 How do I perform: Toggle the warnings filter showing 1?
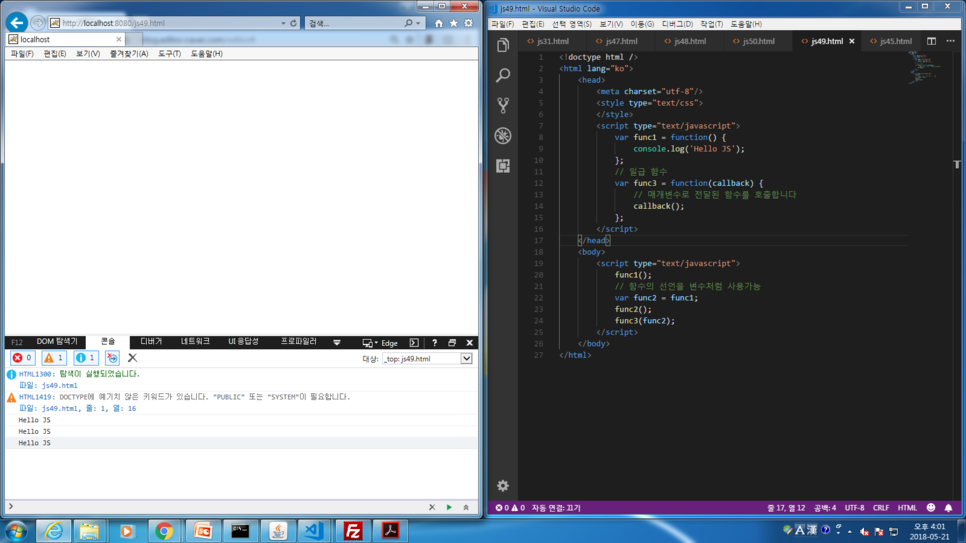coord(54,358)
